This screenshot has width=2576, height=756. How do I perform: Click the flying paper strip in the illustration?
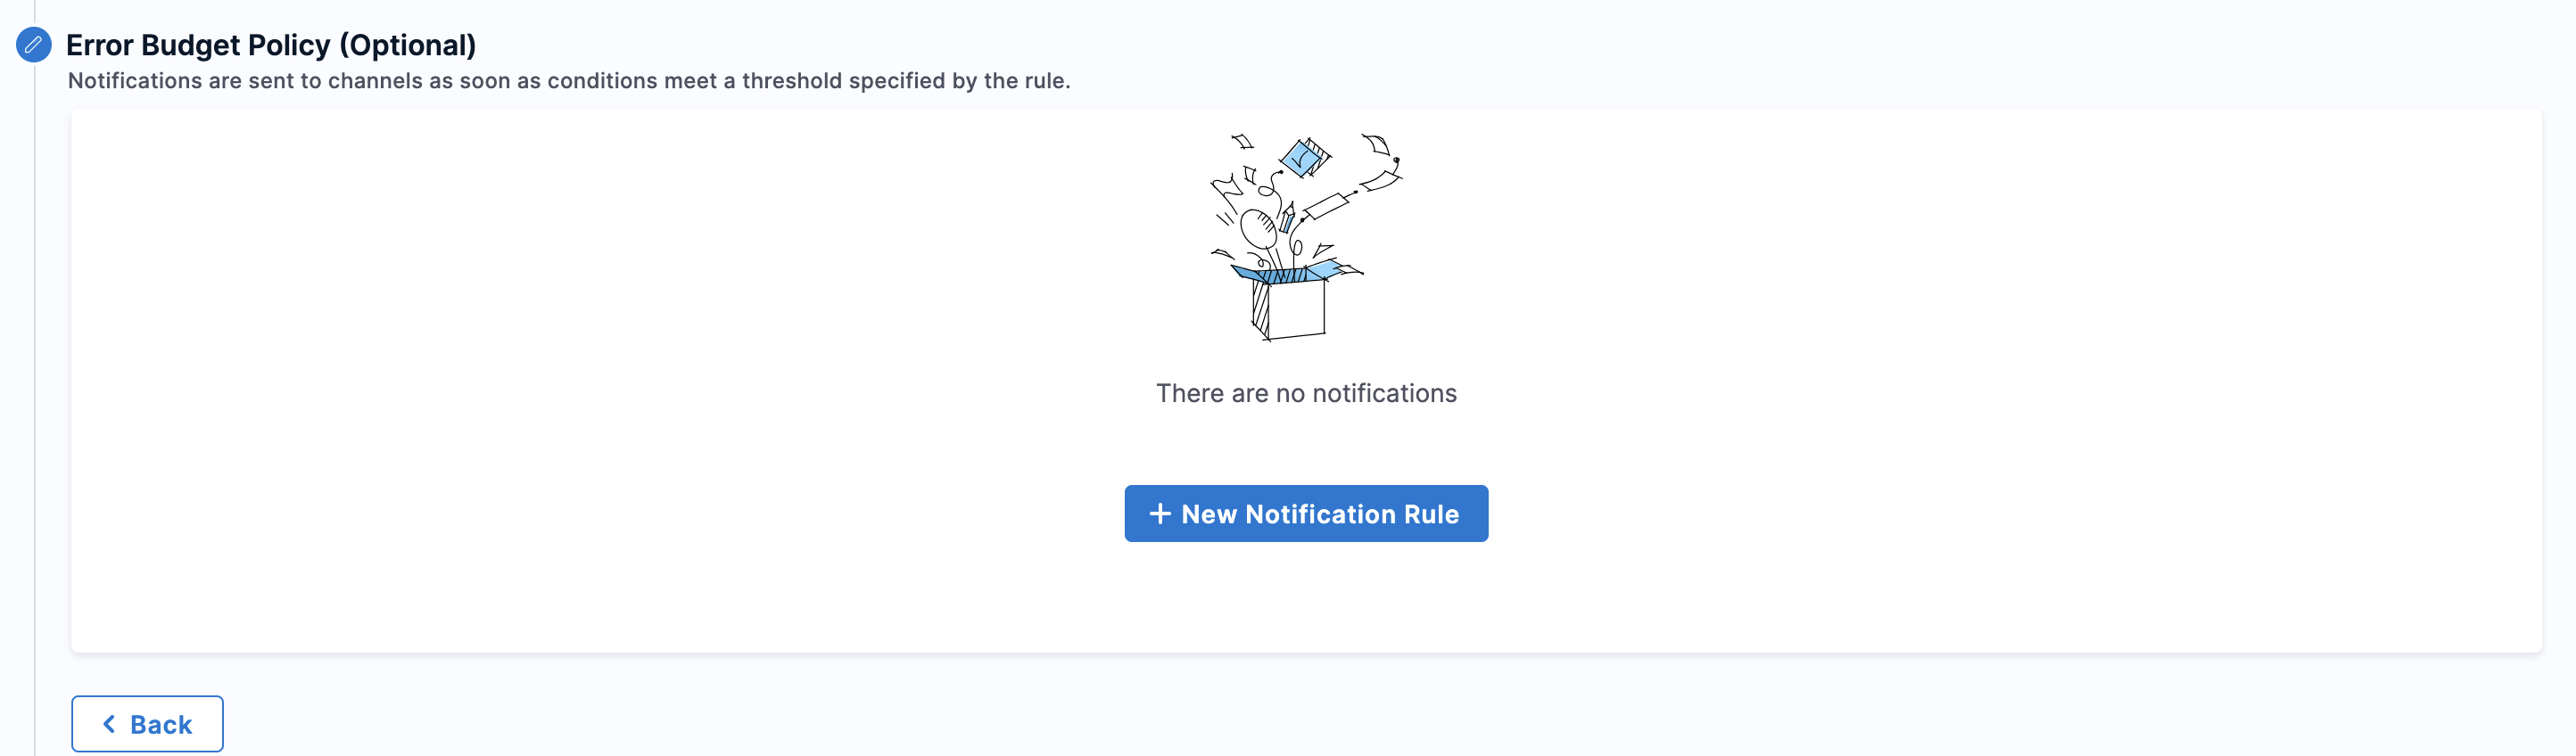(x=1327, y=205)
